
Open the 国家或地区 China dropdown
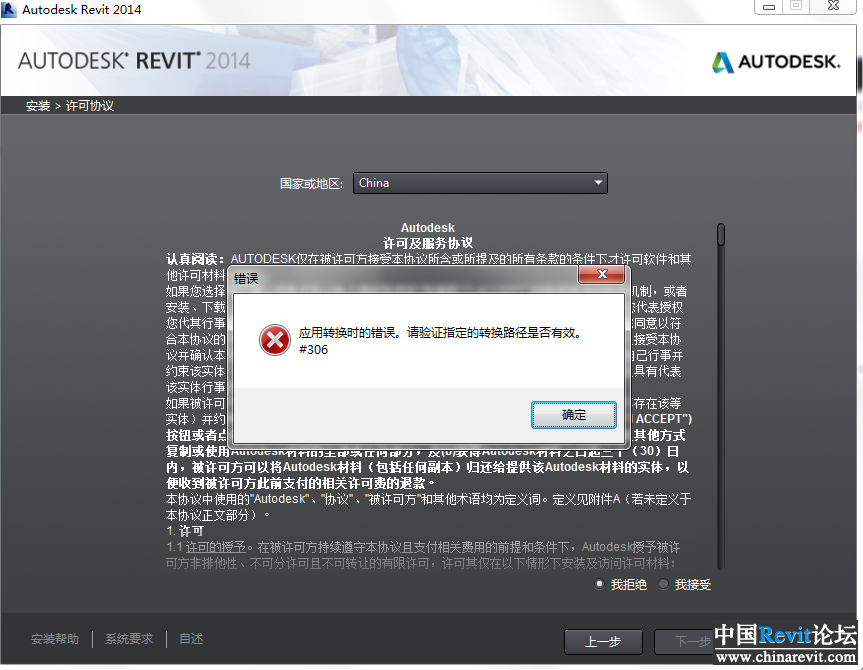point(480,183)
